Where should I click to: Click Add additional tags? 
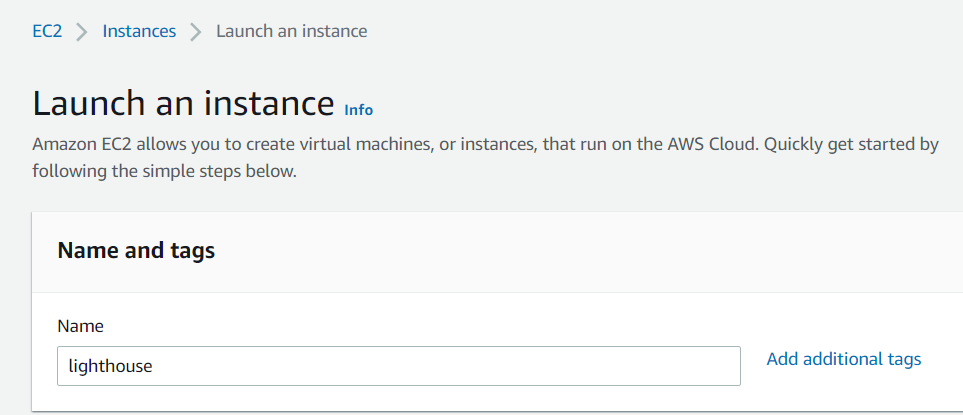843,359
